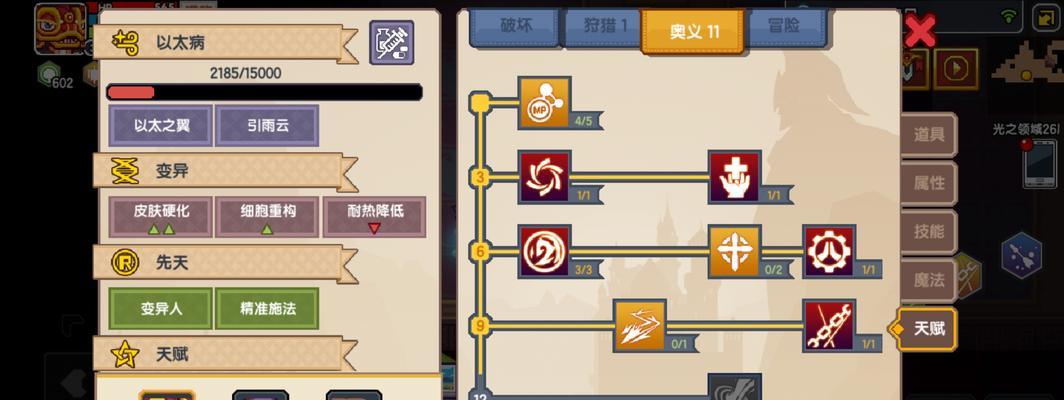Open the 道具 side tab
The width and height of the screenshot is (1064, 400).
[x=928, y=134]
